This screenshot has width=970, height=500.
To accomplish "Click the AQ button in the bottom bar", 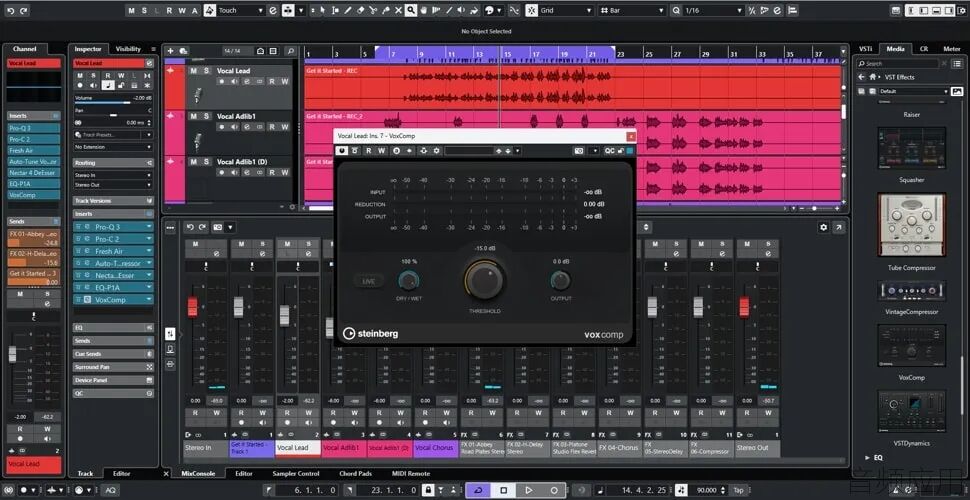I will tap(111, 490).
